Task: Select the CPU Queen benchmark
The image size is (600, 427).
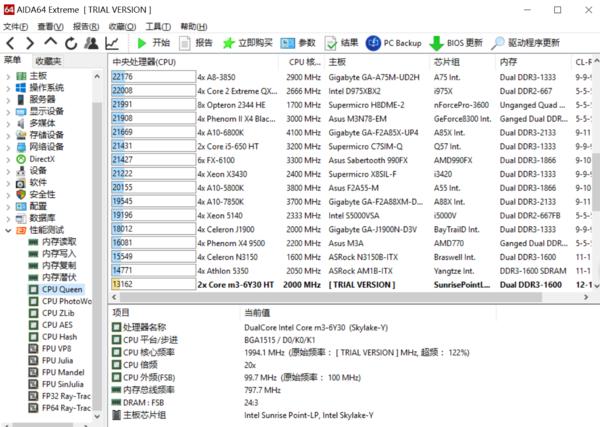Action: pyautogui.click(x=56, y=289)
